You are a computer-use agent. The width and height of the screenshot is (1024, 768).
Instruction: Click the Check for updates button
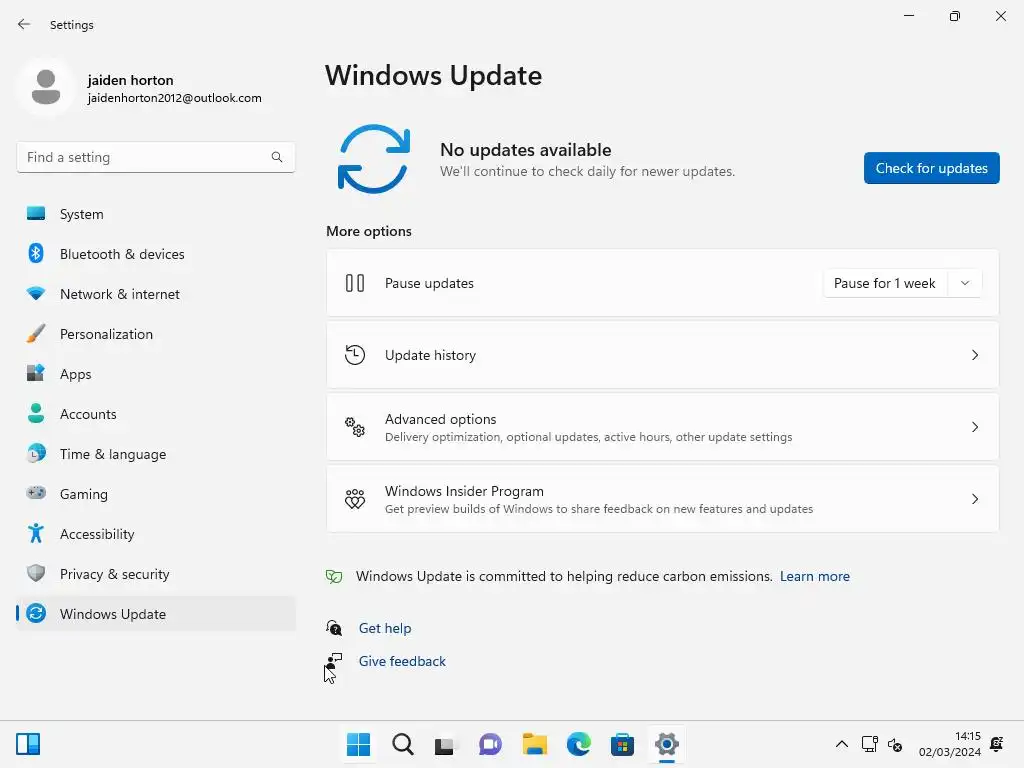point(931,168)
